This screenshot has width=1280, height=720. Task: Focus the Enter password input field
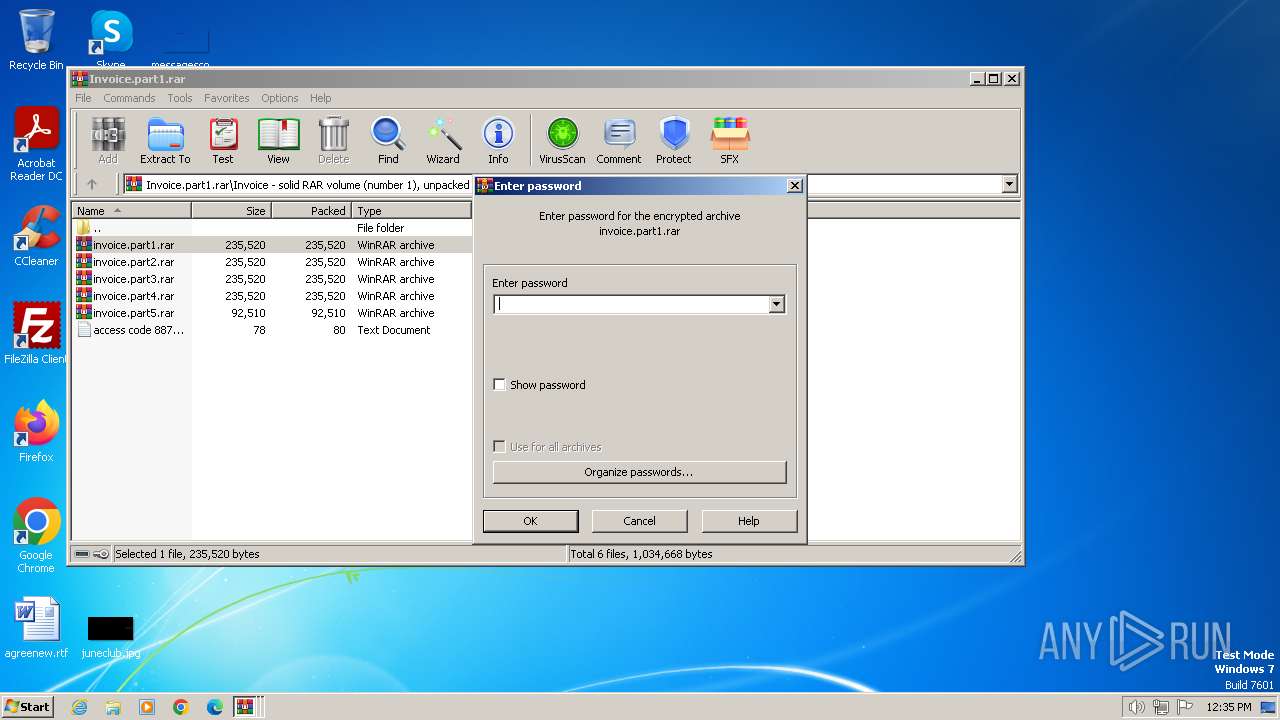click(632, 304)
